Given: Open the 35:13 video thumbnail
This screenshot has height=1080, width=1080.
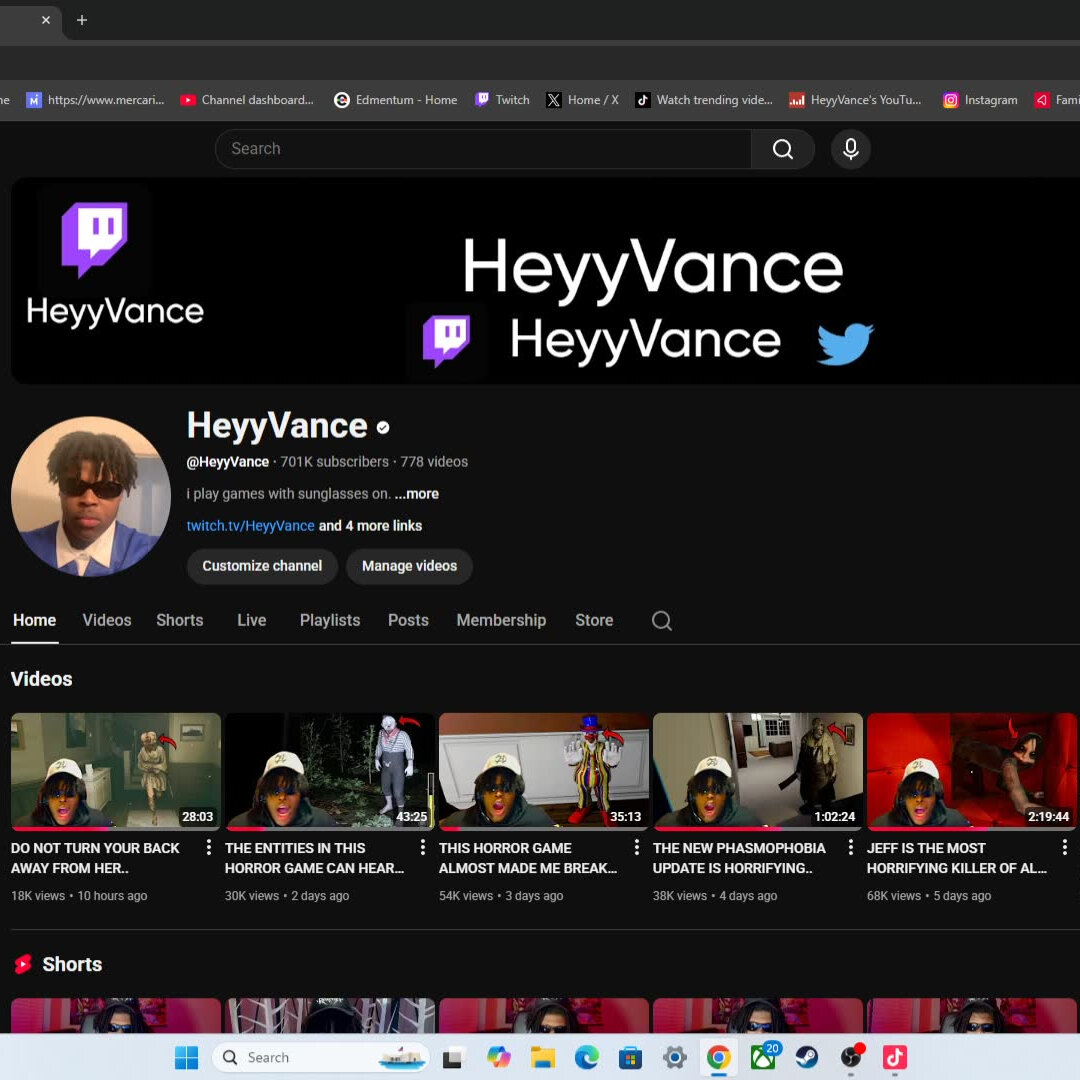Looking at the screenshot, I should click(x=544, y=771).
